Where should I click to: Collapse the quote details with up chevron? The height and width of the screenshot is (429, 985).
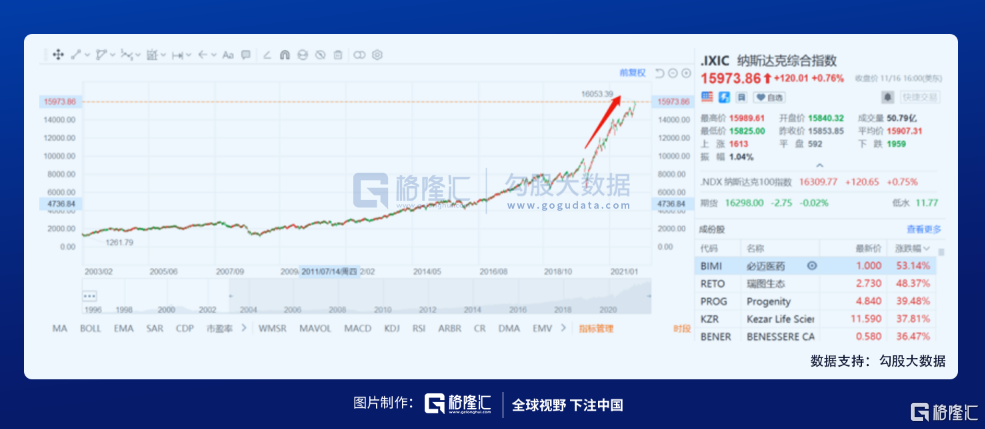click(820, 166)
